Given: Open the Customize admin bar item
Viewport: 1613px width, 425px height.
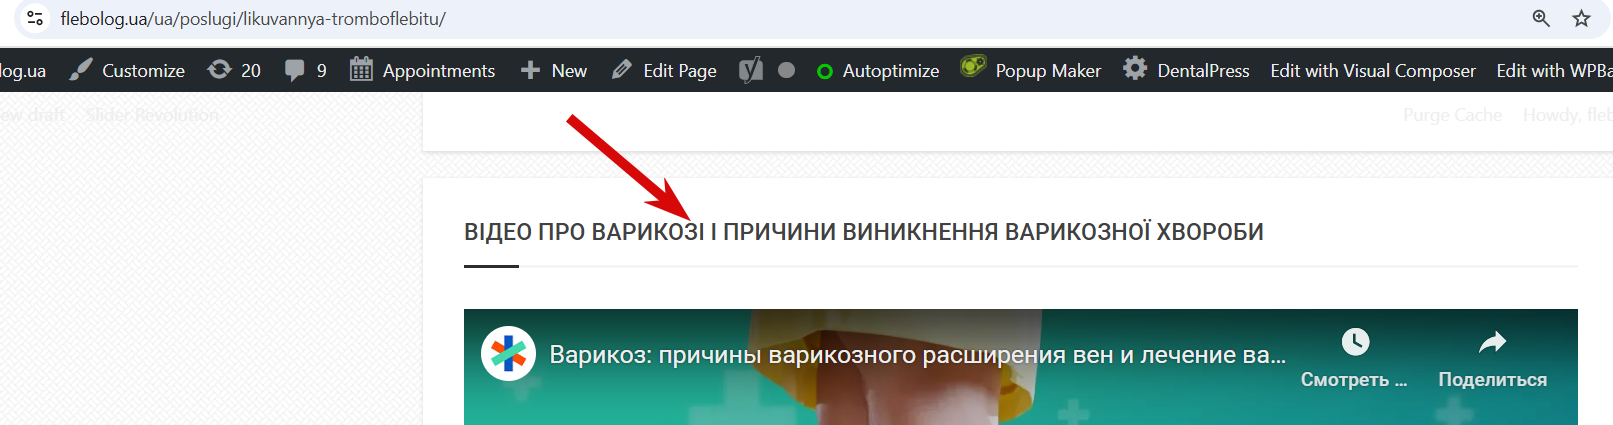Looking at the screenshot, I should (x=143, y=71).
